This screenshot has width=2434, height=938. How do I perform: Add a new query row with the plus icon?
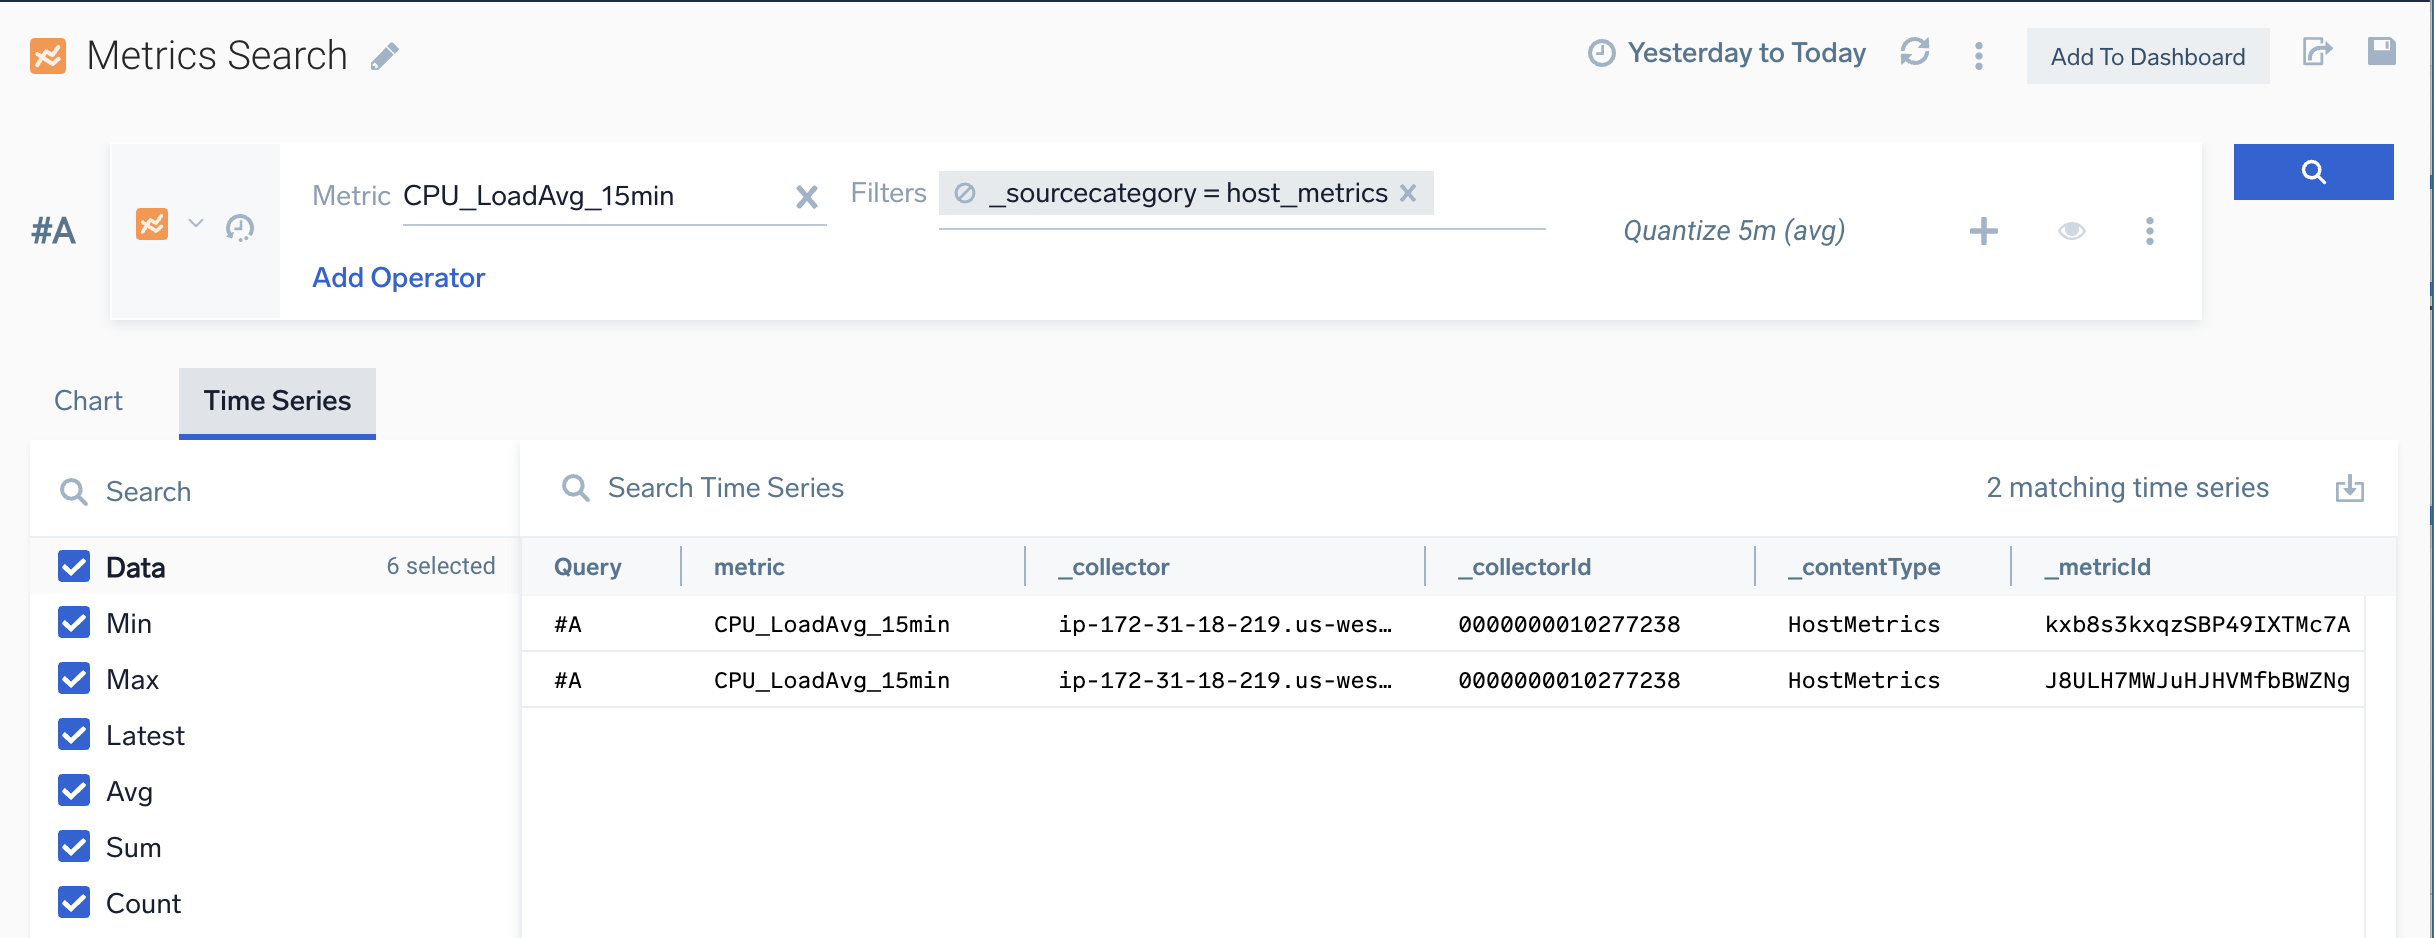point(1984,230)
